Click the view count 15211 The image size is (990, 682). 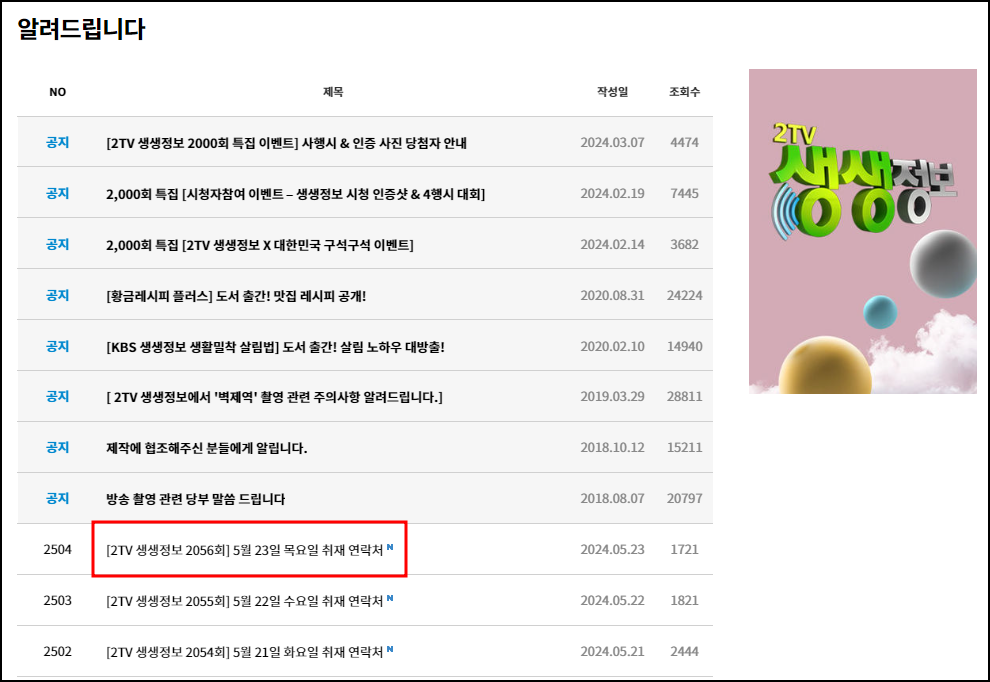pyautogui.click(x=684, y=448)
